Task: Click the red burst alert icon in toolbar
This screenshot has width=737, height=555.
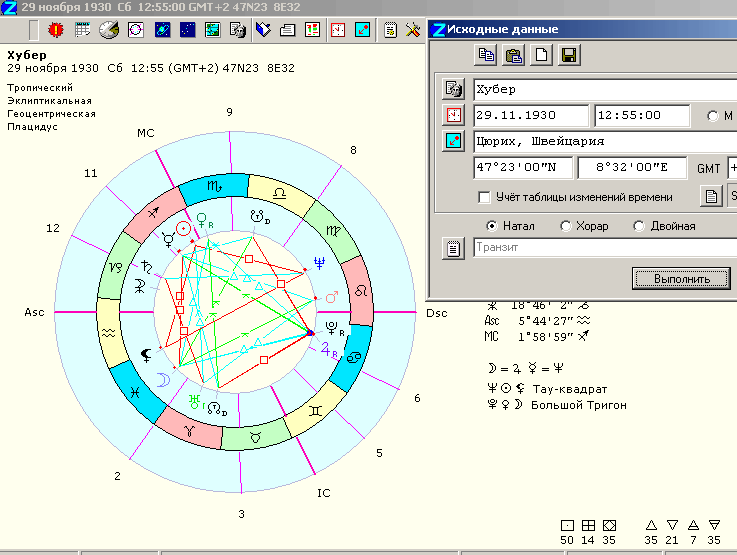Action: pos(56,30)
